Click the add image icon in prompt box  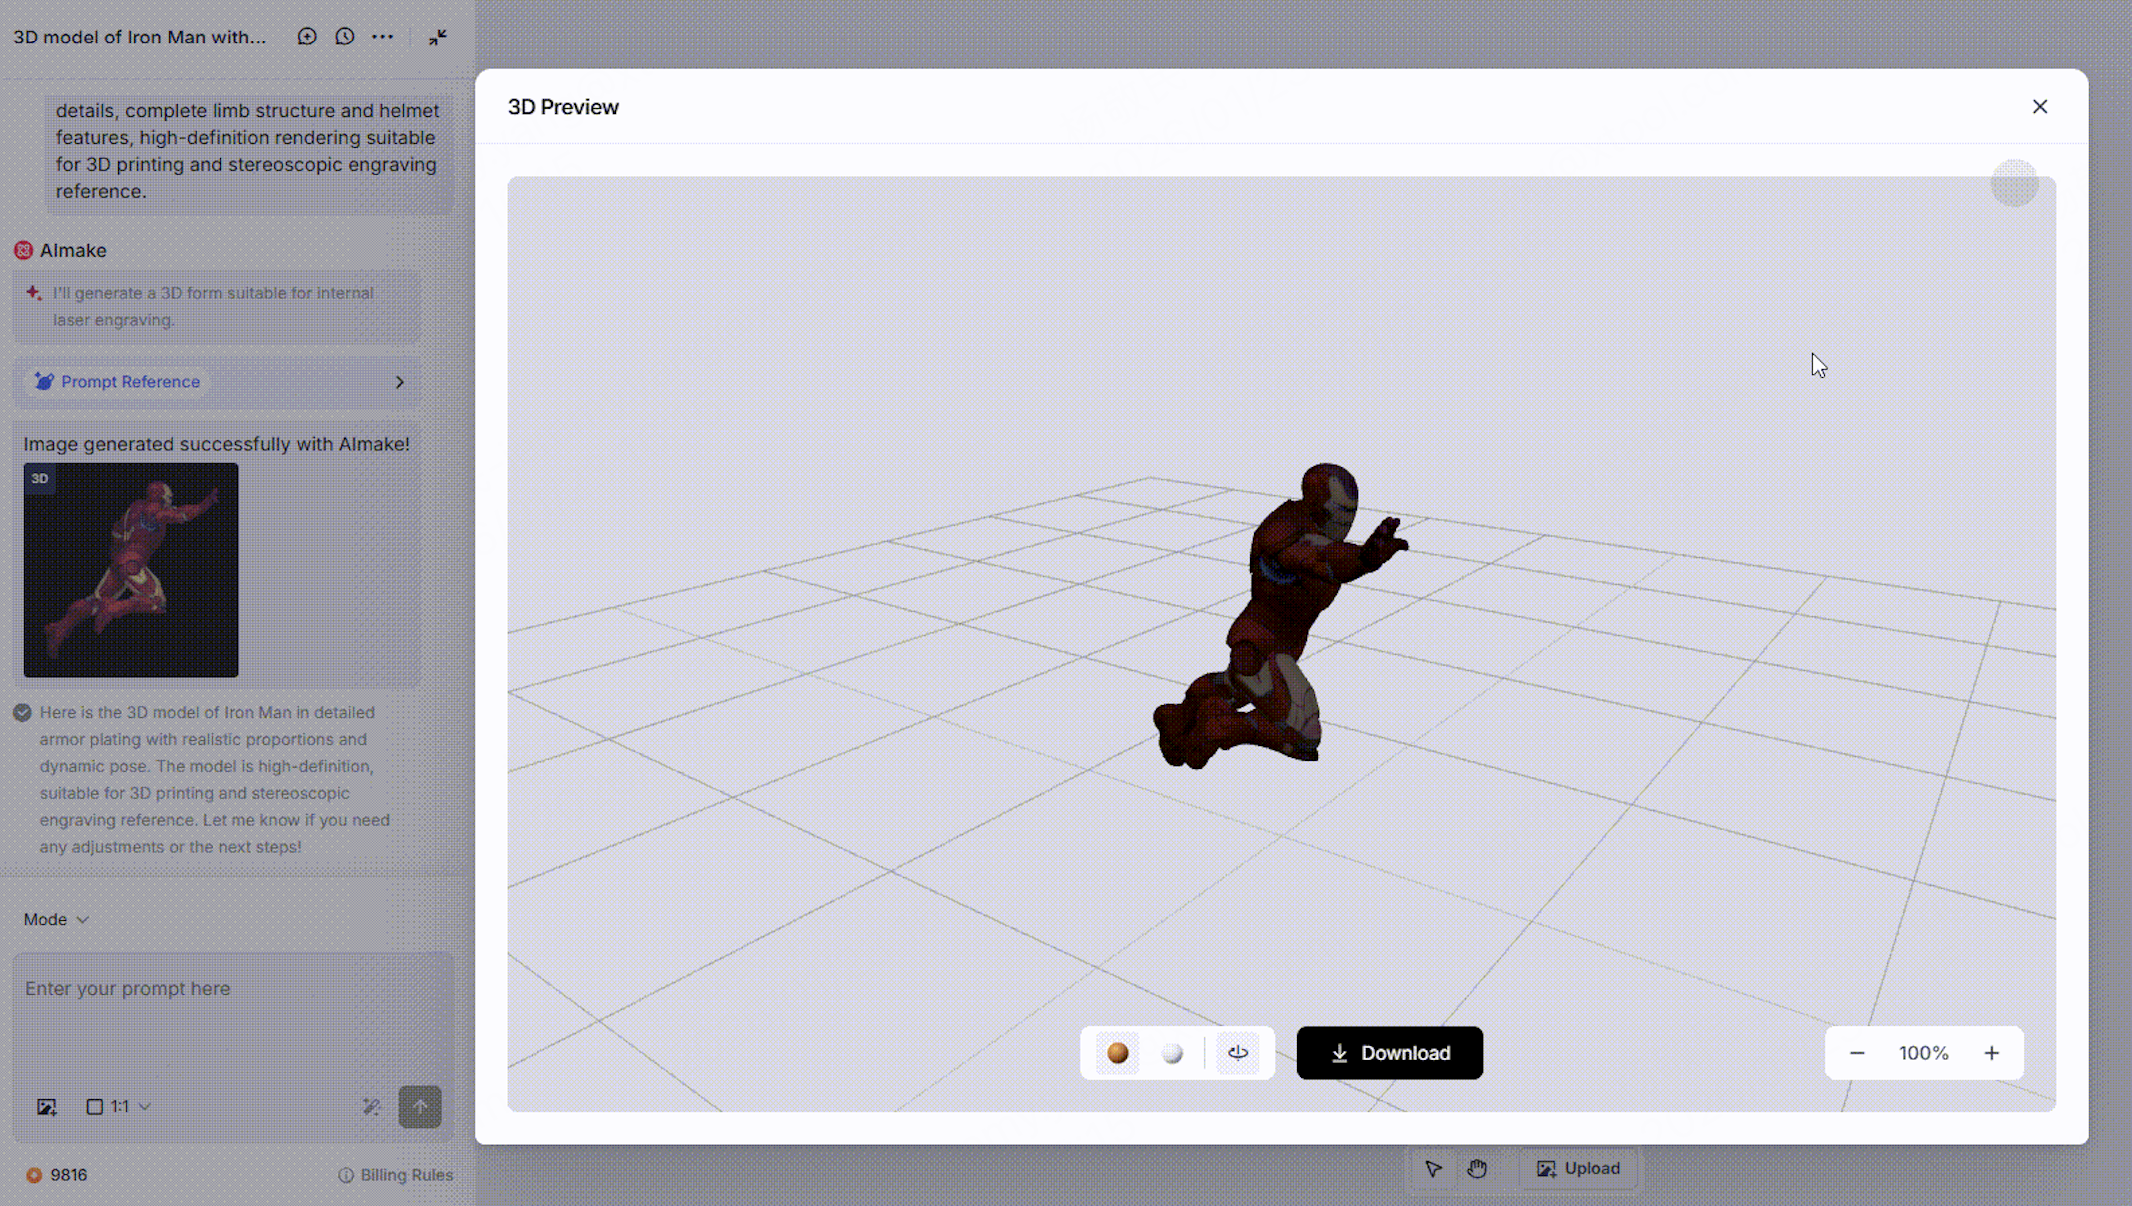pos(47,1106)
